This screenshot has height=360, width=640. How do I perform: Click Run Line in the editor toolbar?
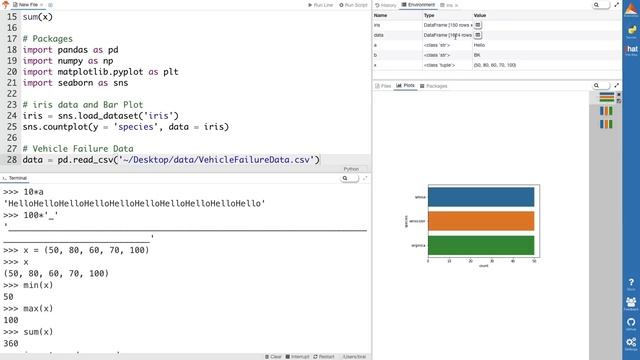click(x=320, y=5)
